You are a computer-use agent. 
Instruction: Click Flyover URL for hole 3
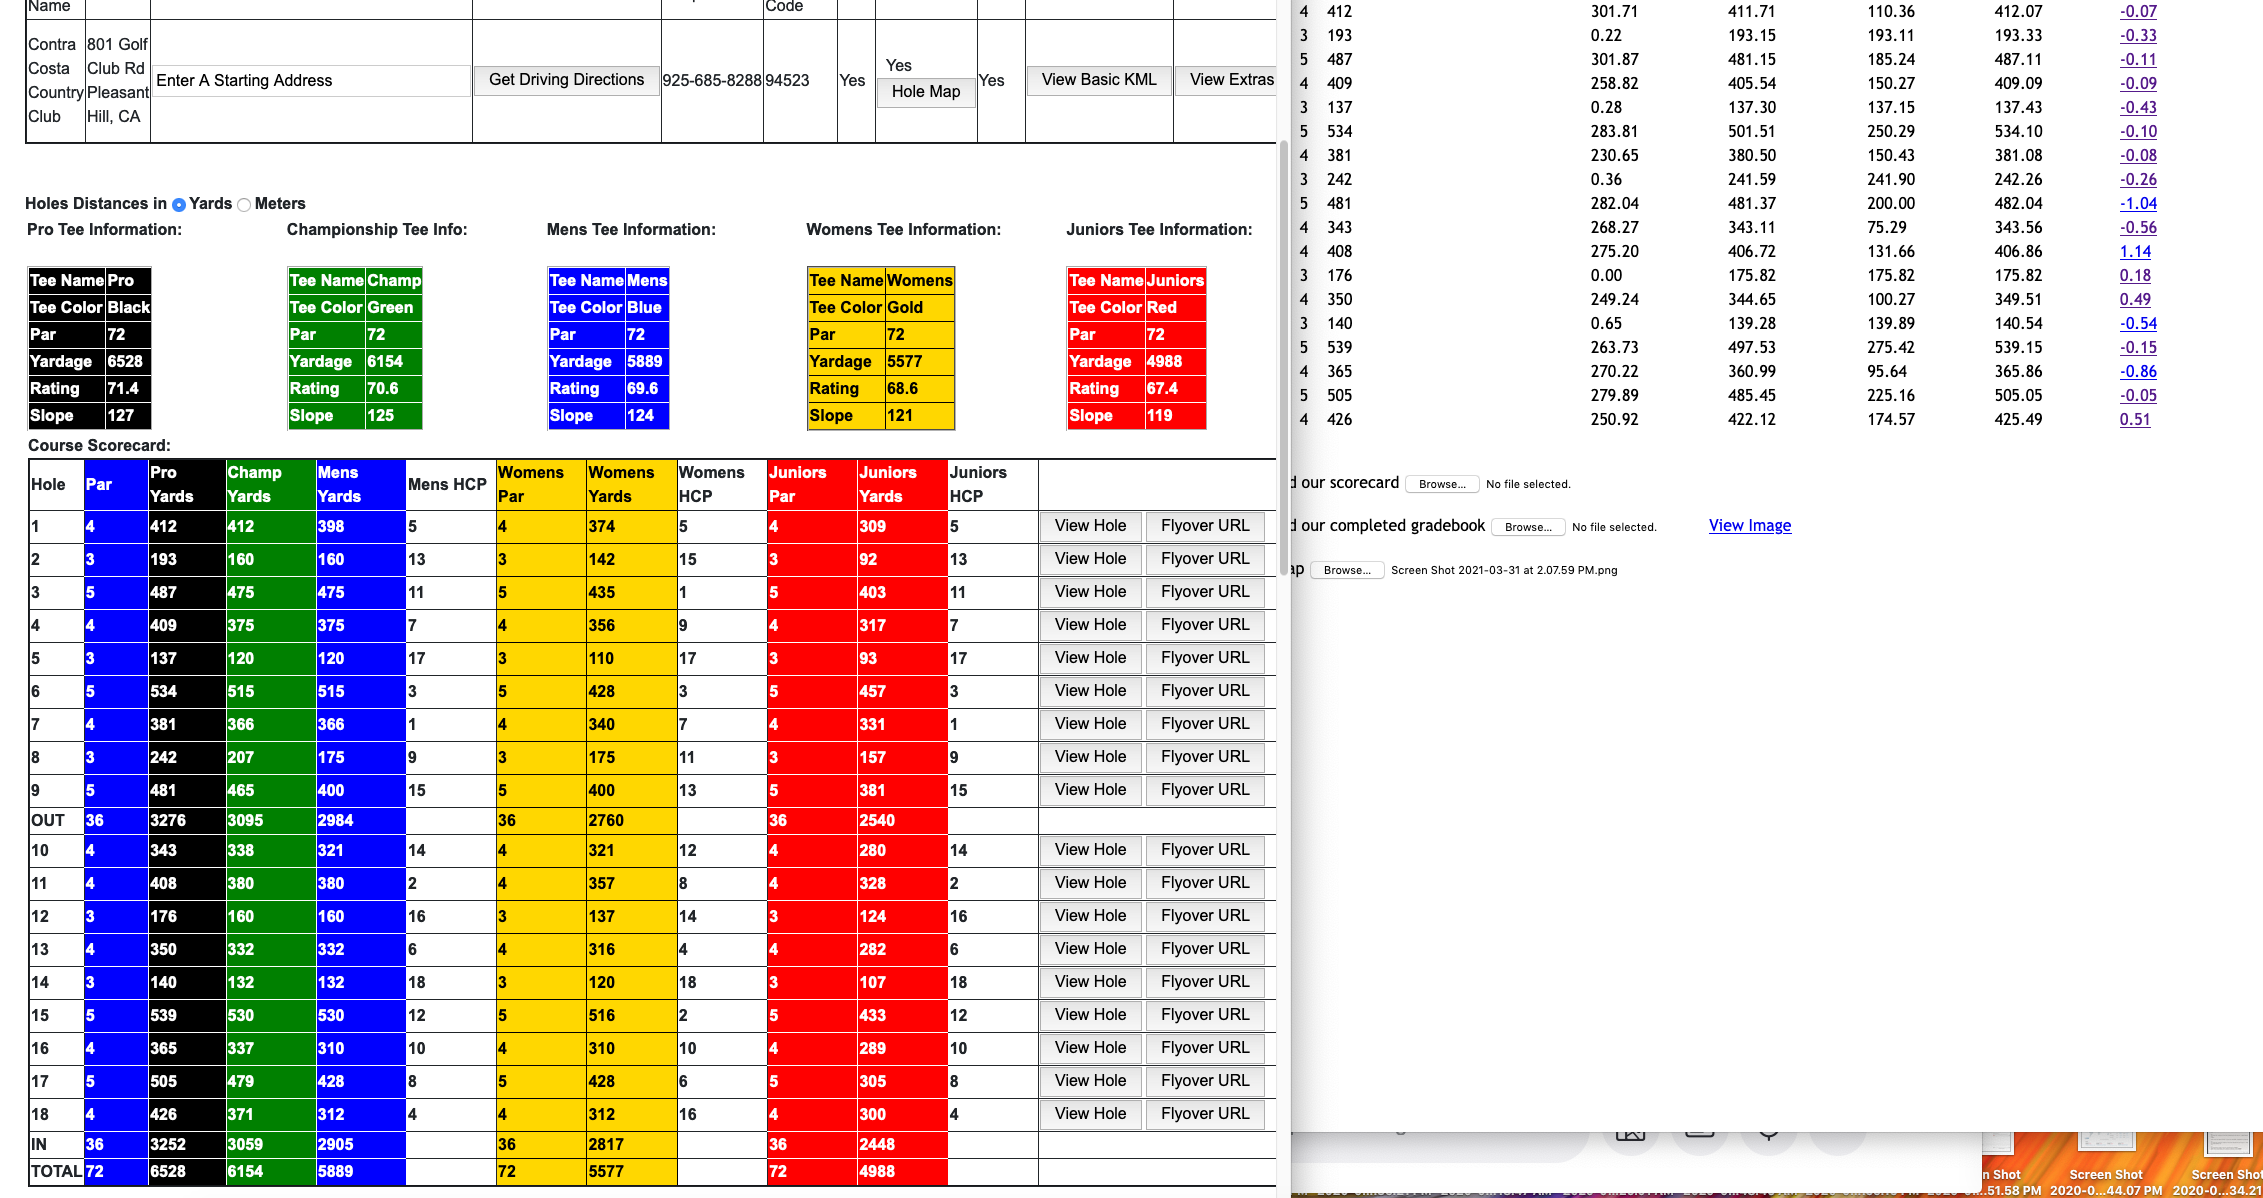[x=1205, y=592]
